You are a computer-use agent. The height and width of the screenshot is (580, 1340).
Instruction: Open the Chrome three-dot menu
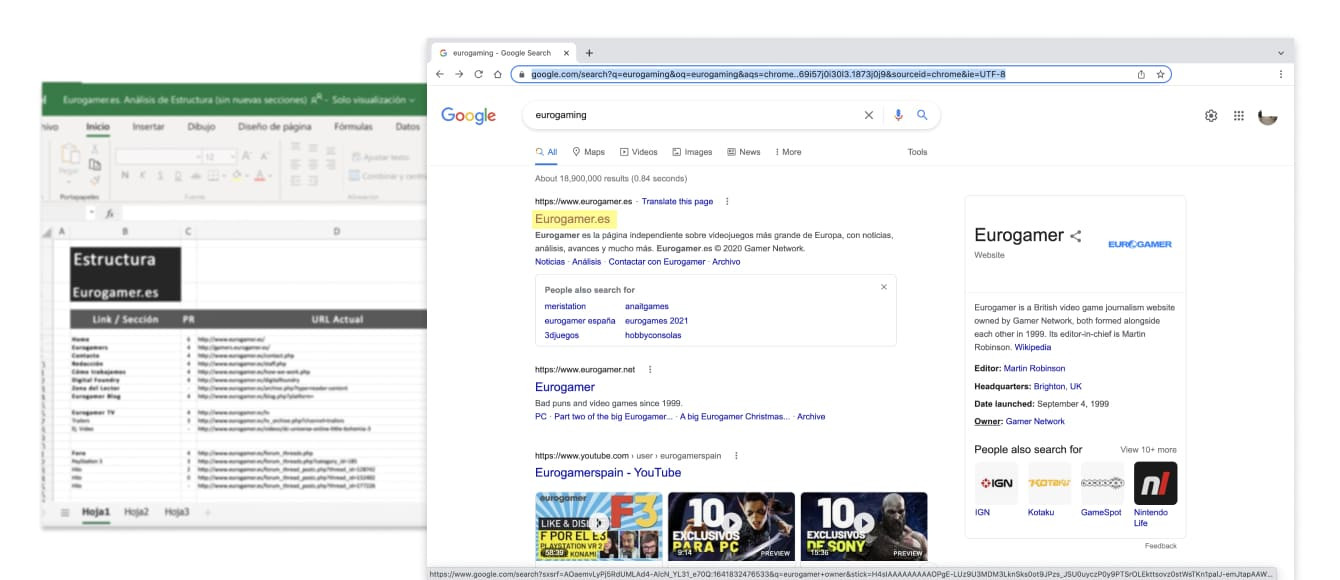[x=1281, y=74]
